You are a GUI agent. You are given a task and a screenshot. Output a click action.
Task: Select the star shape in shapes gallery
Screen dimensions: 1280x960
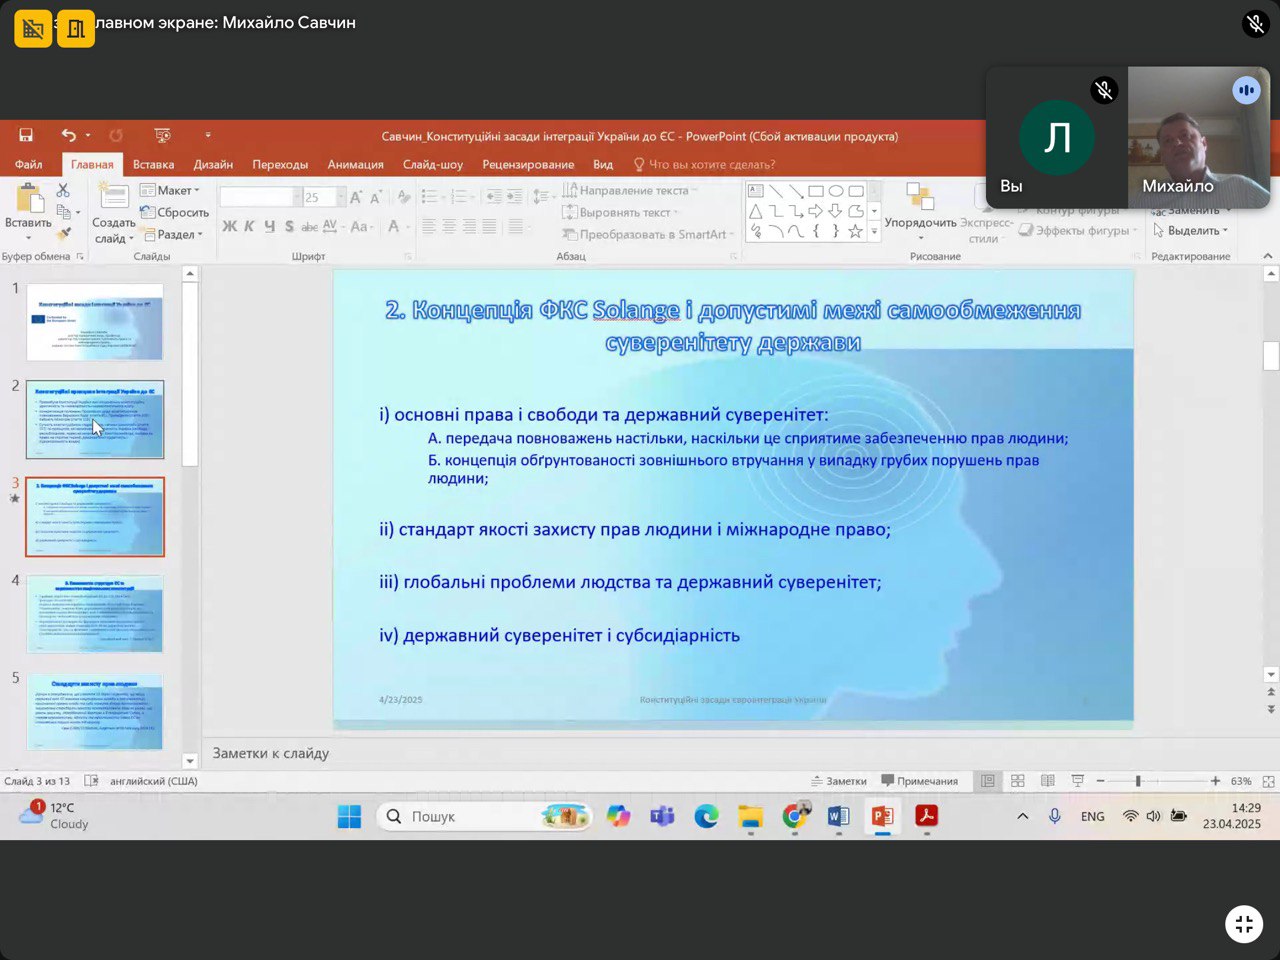pos(856,231)
